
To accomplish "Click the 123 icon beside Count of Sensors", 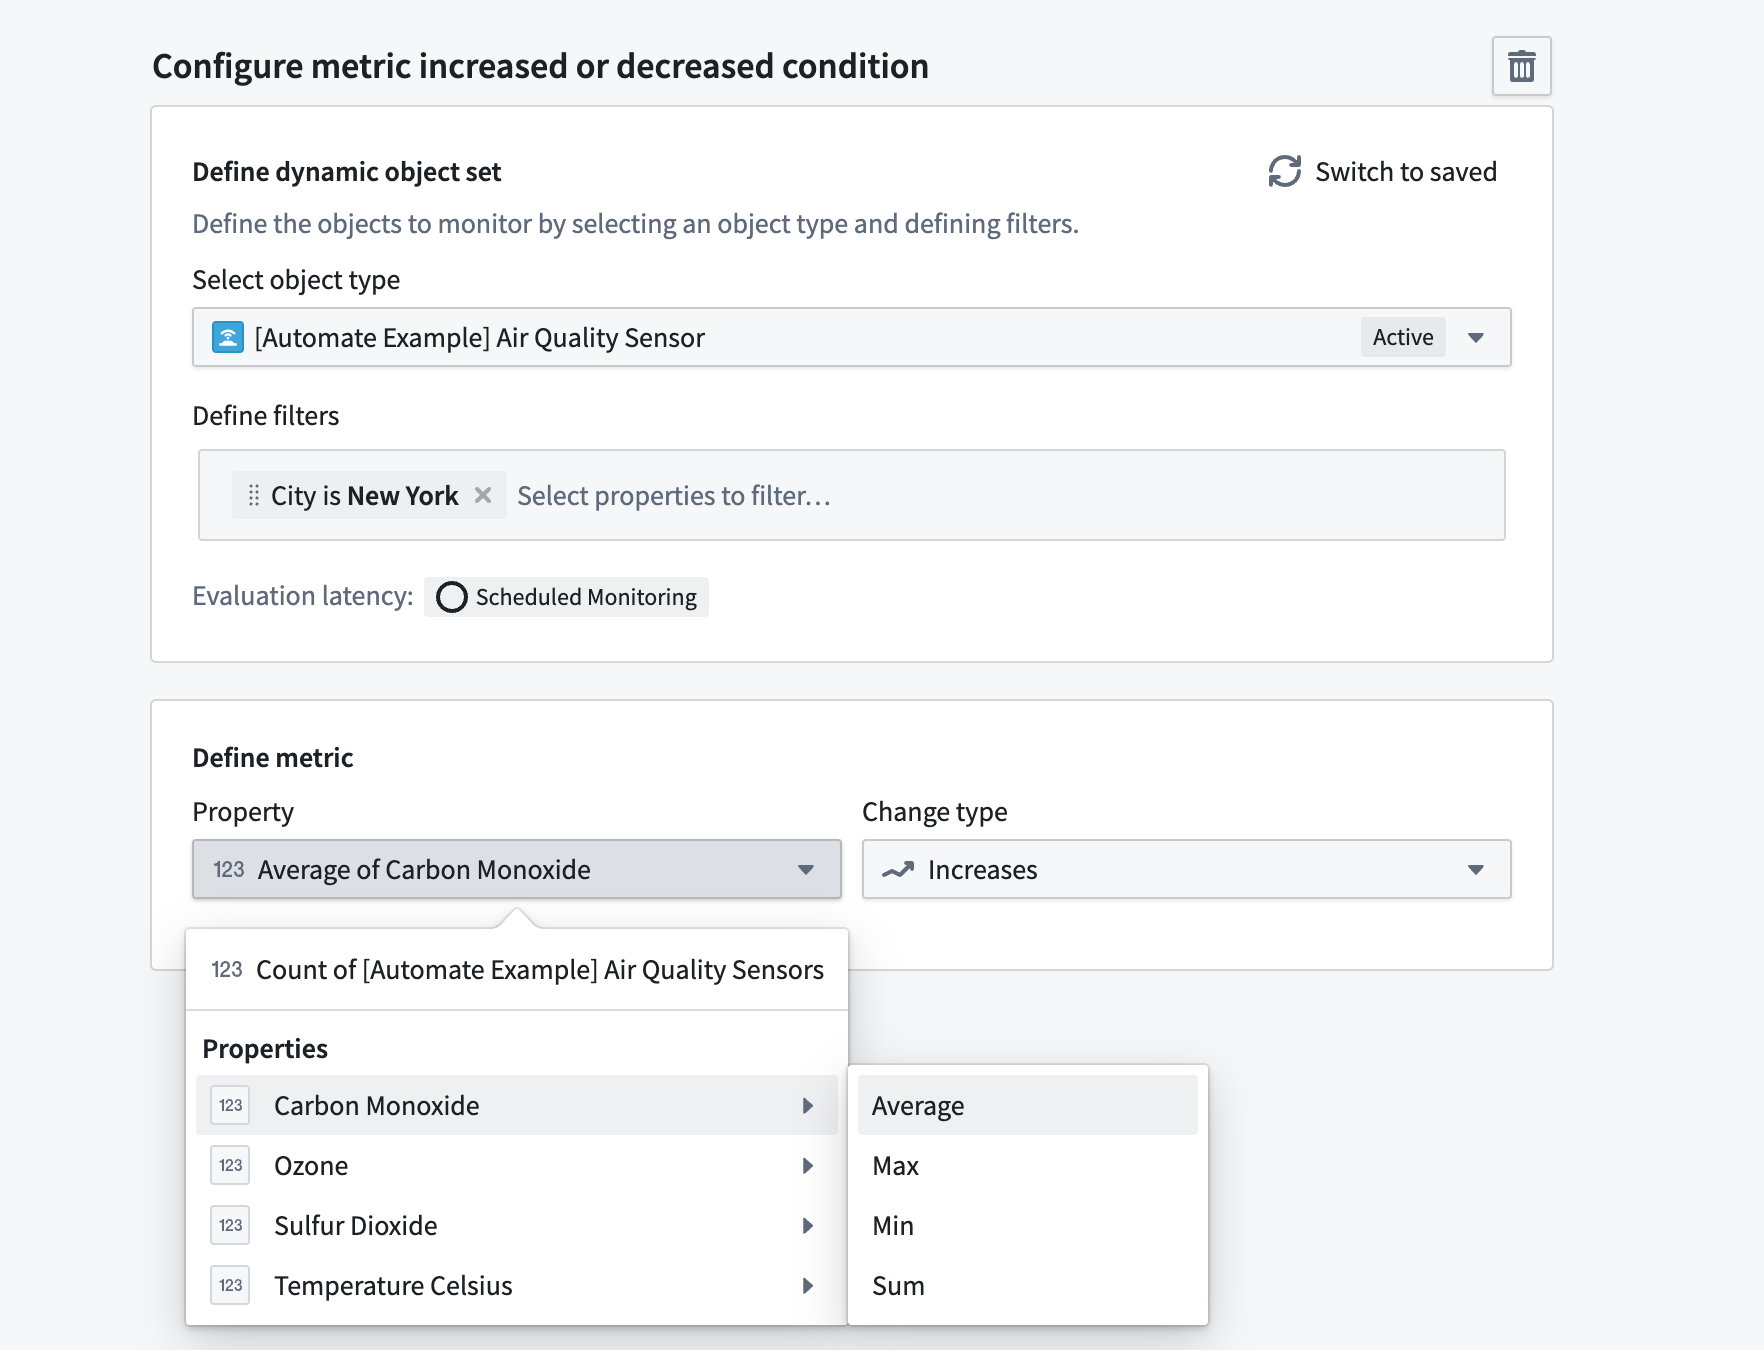I will 227,969.
